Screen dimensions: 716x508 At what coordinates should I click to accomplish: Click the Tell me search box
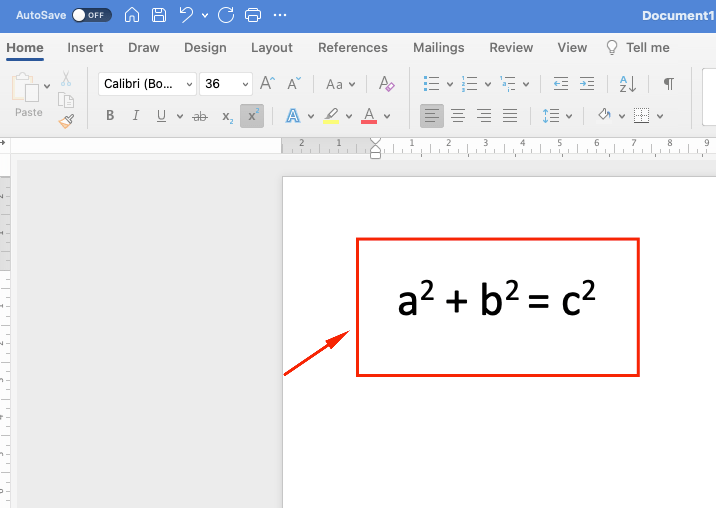point(638,48)
